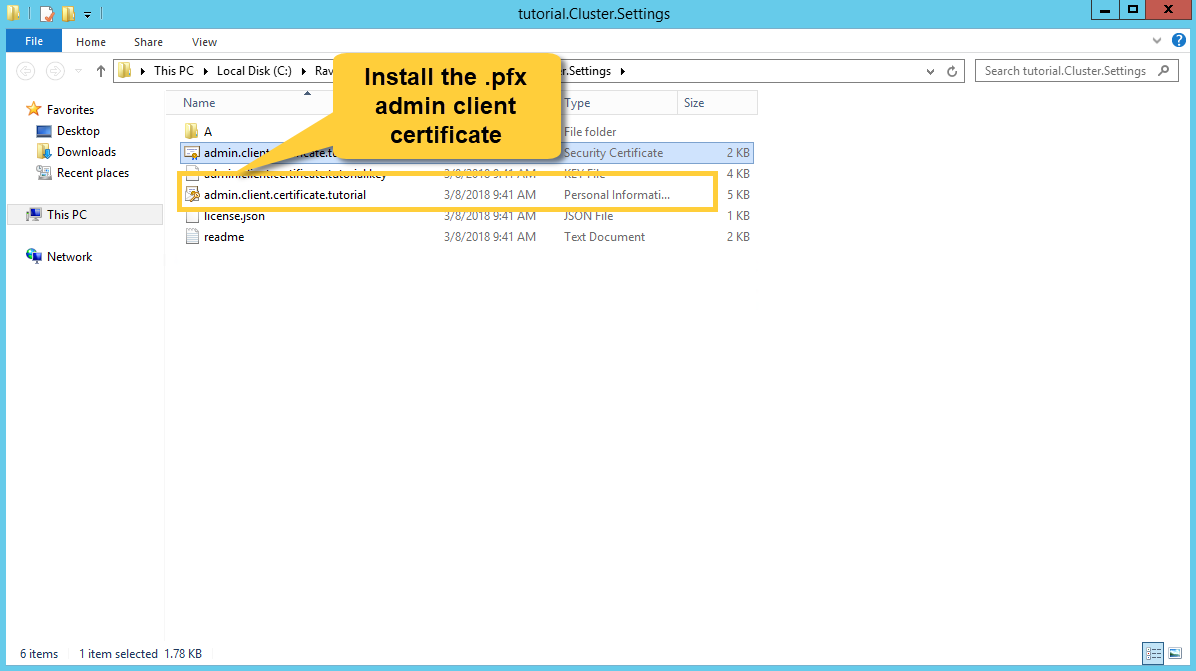Switch to the Home ribbon tab

click(x=91, y=42)
